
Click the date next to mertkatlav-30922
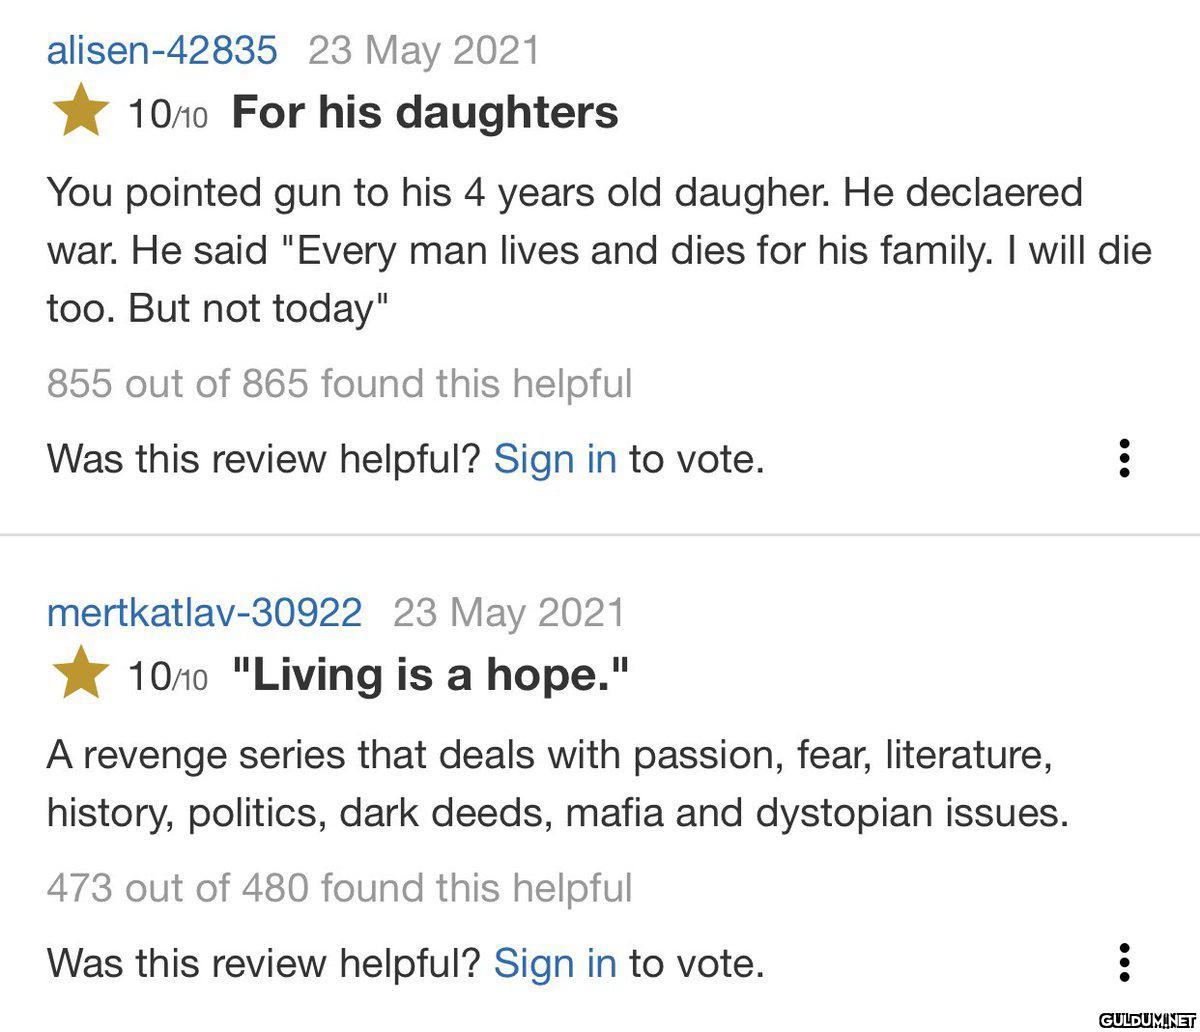[x=508, y=612]
